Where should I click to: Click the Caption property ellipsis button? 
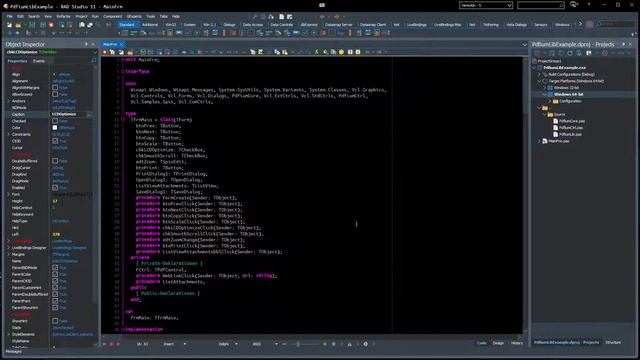tap(89, 115)
